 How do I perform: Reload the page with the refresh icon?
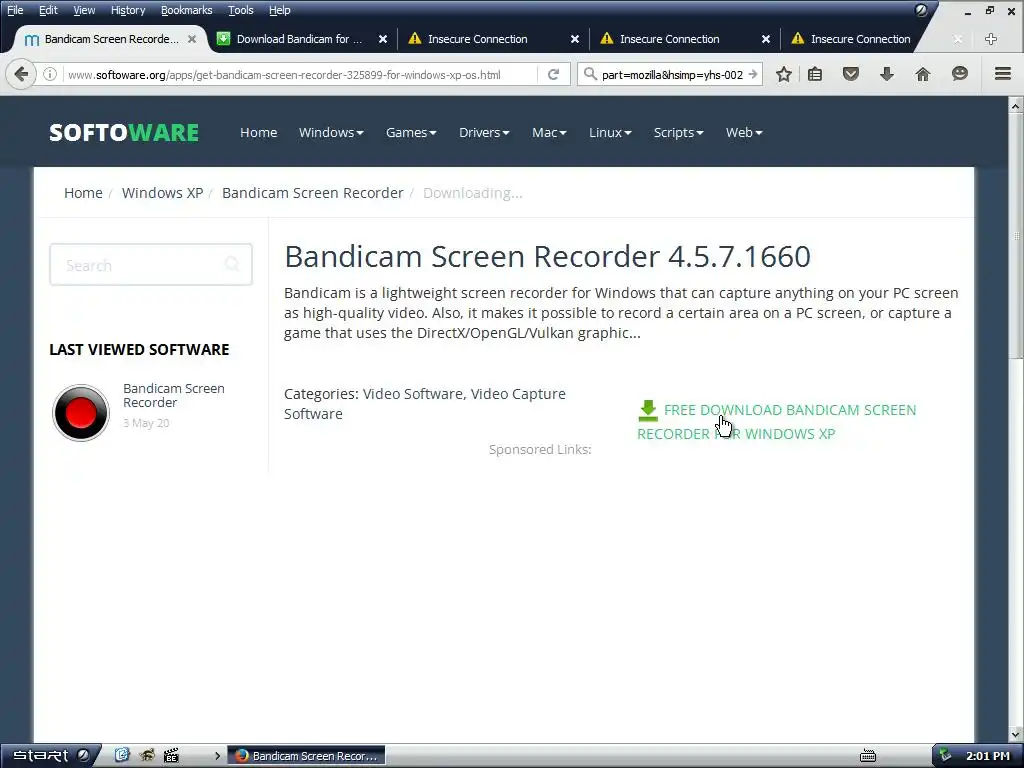pos(553,74)
